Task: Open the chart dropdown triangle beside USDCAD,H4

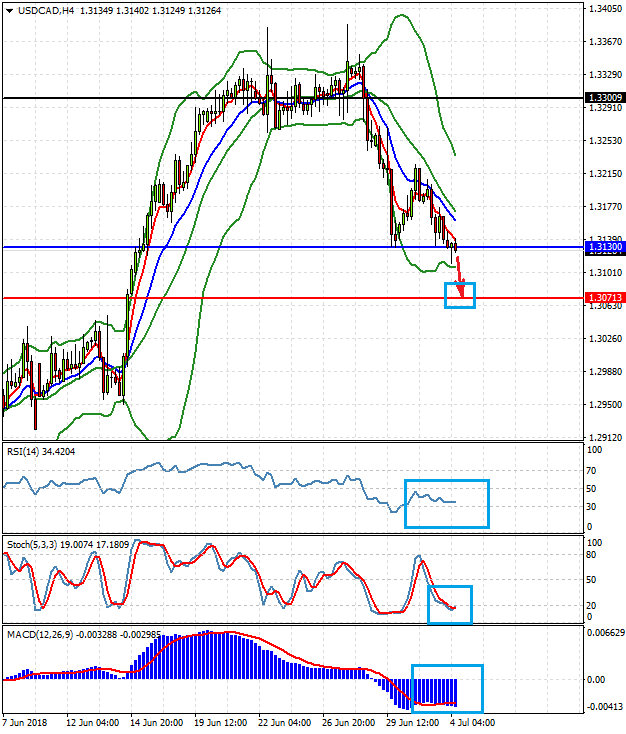Action: pyautogui.click(x=9, y=11)
